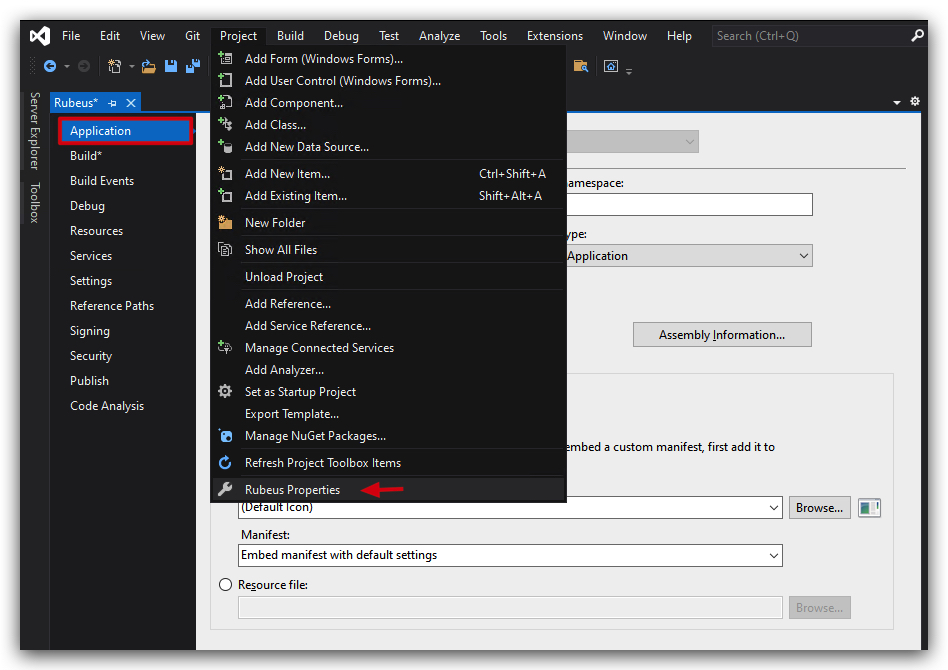Click the Manage NuGet Packages menu icon

coord(225,436)
